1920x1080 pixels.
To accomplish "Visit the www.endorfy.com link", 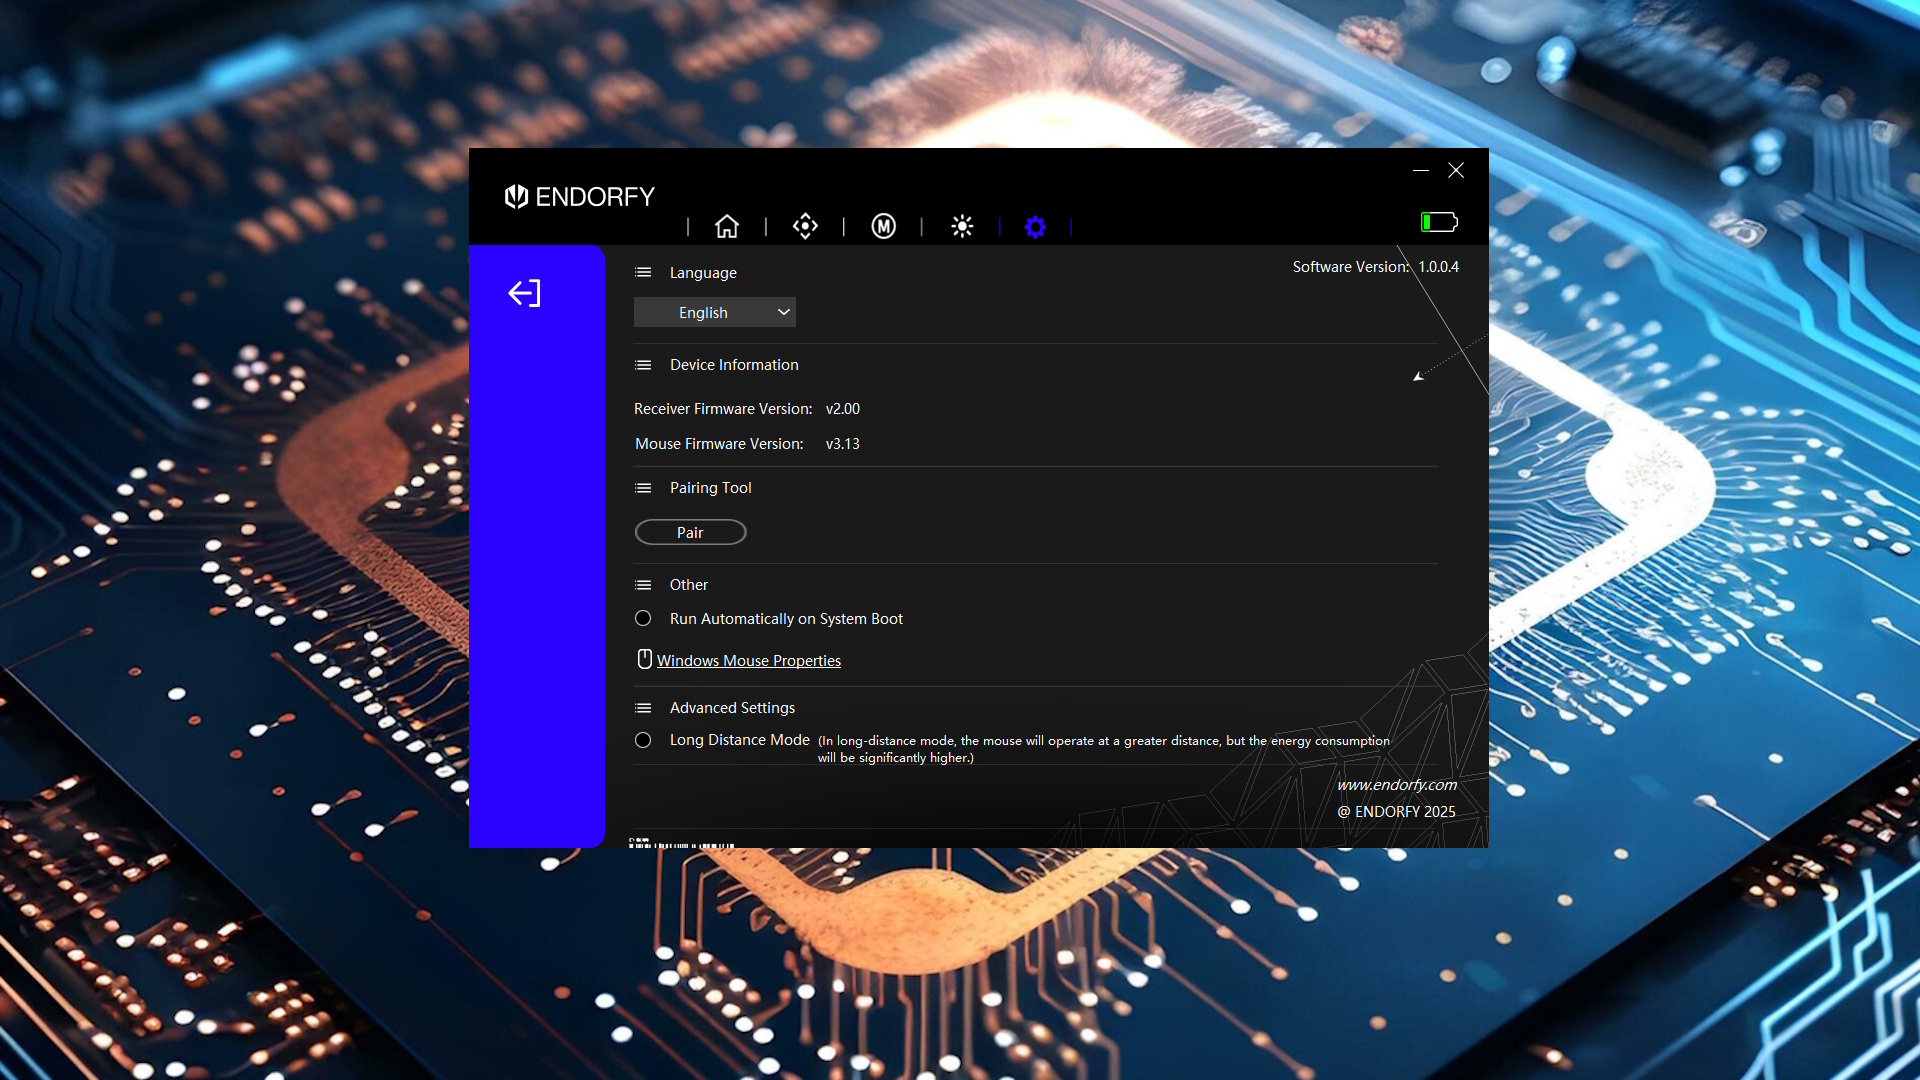I will pos(1396,785).
